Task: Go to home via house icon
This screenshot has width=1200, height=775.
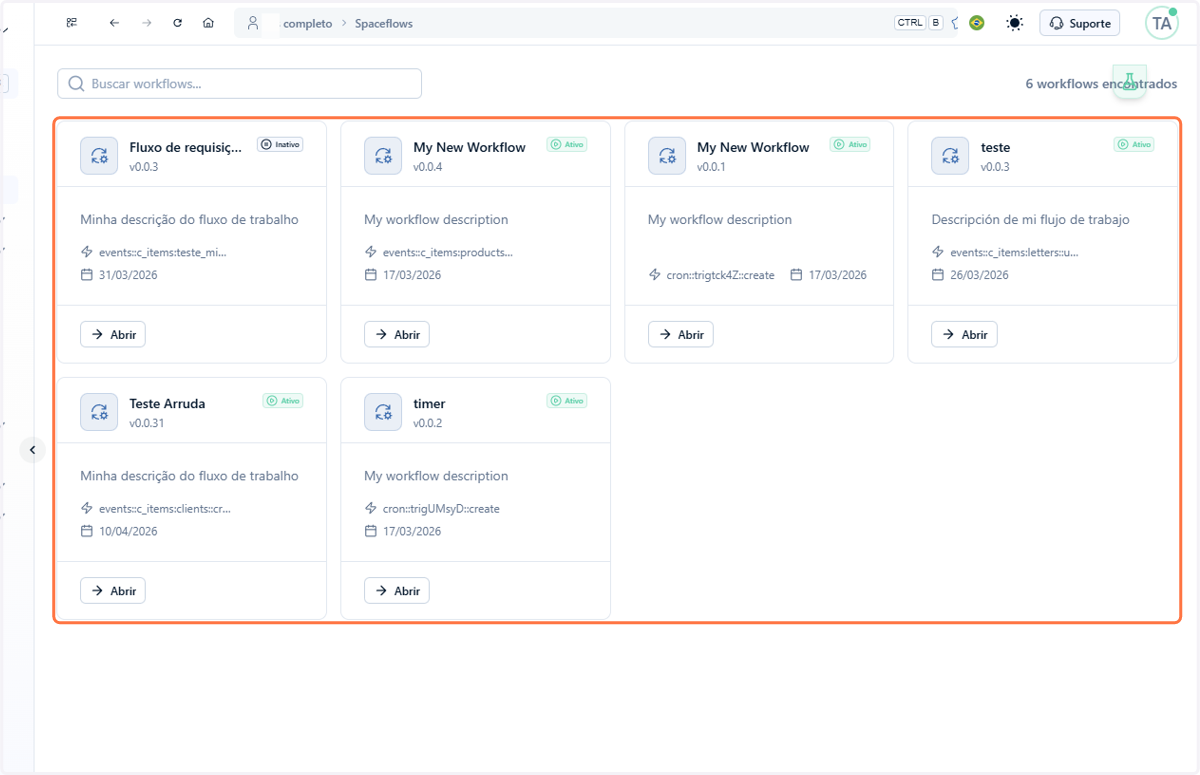Action: click(x=208, y=22)
